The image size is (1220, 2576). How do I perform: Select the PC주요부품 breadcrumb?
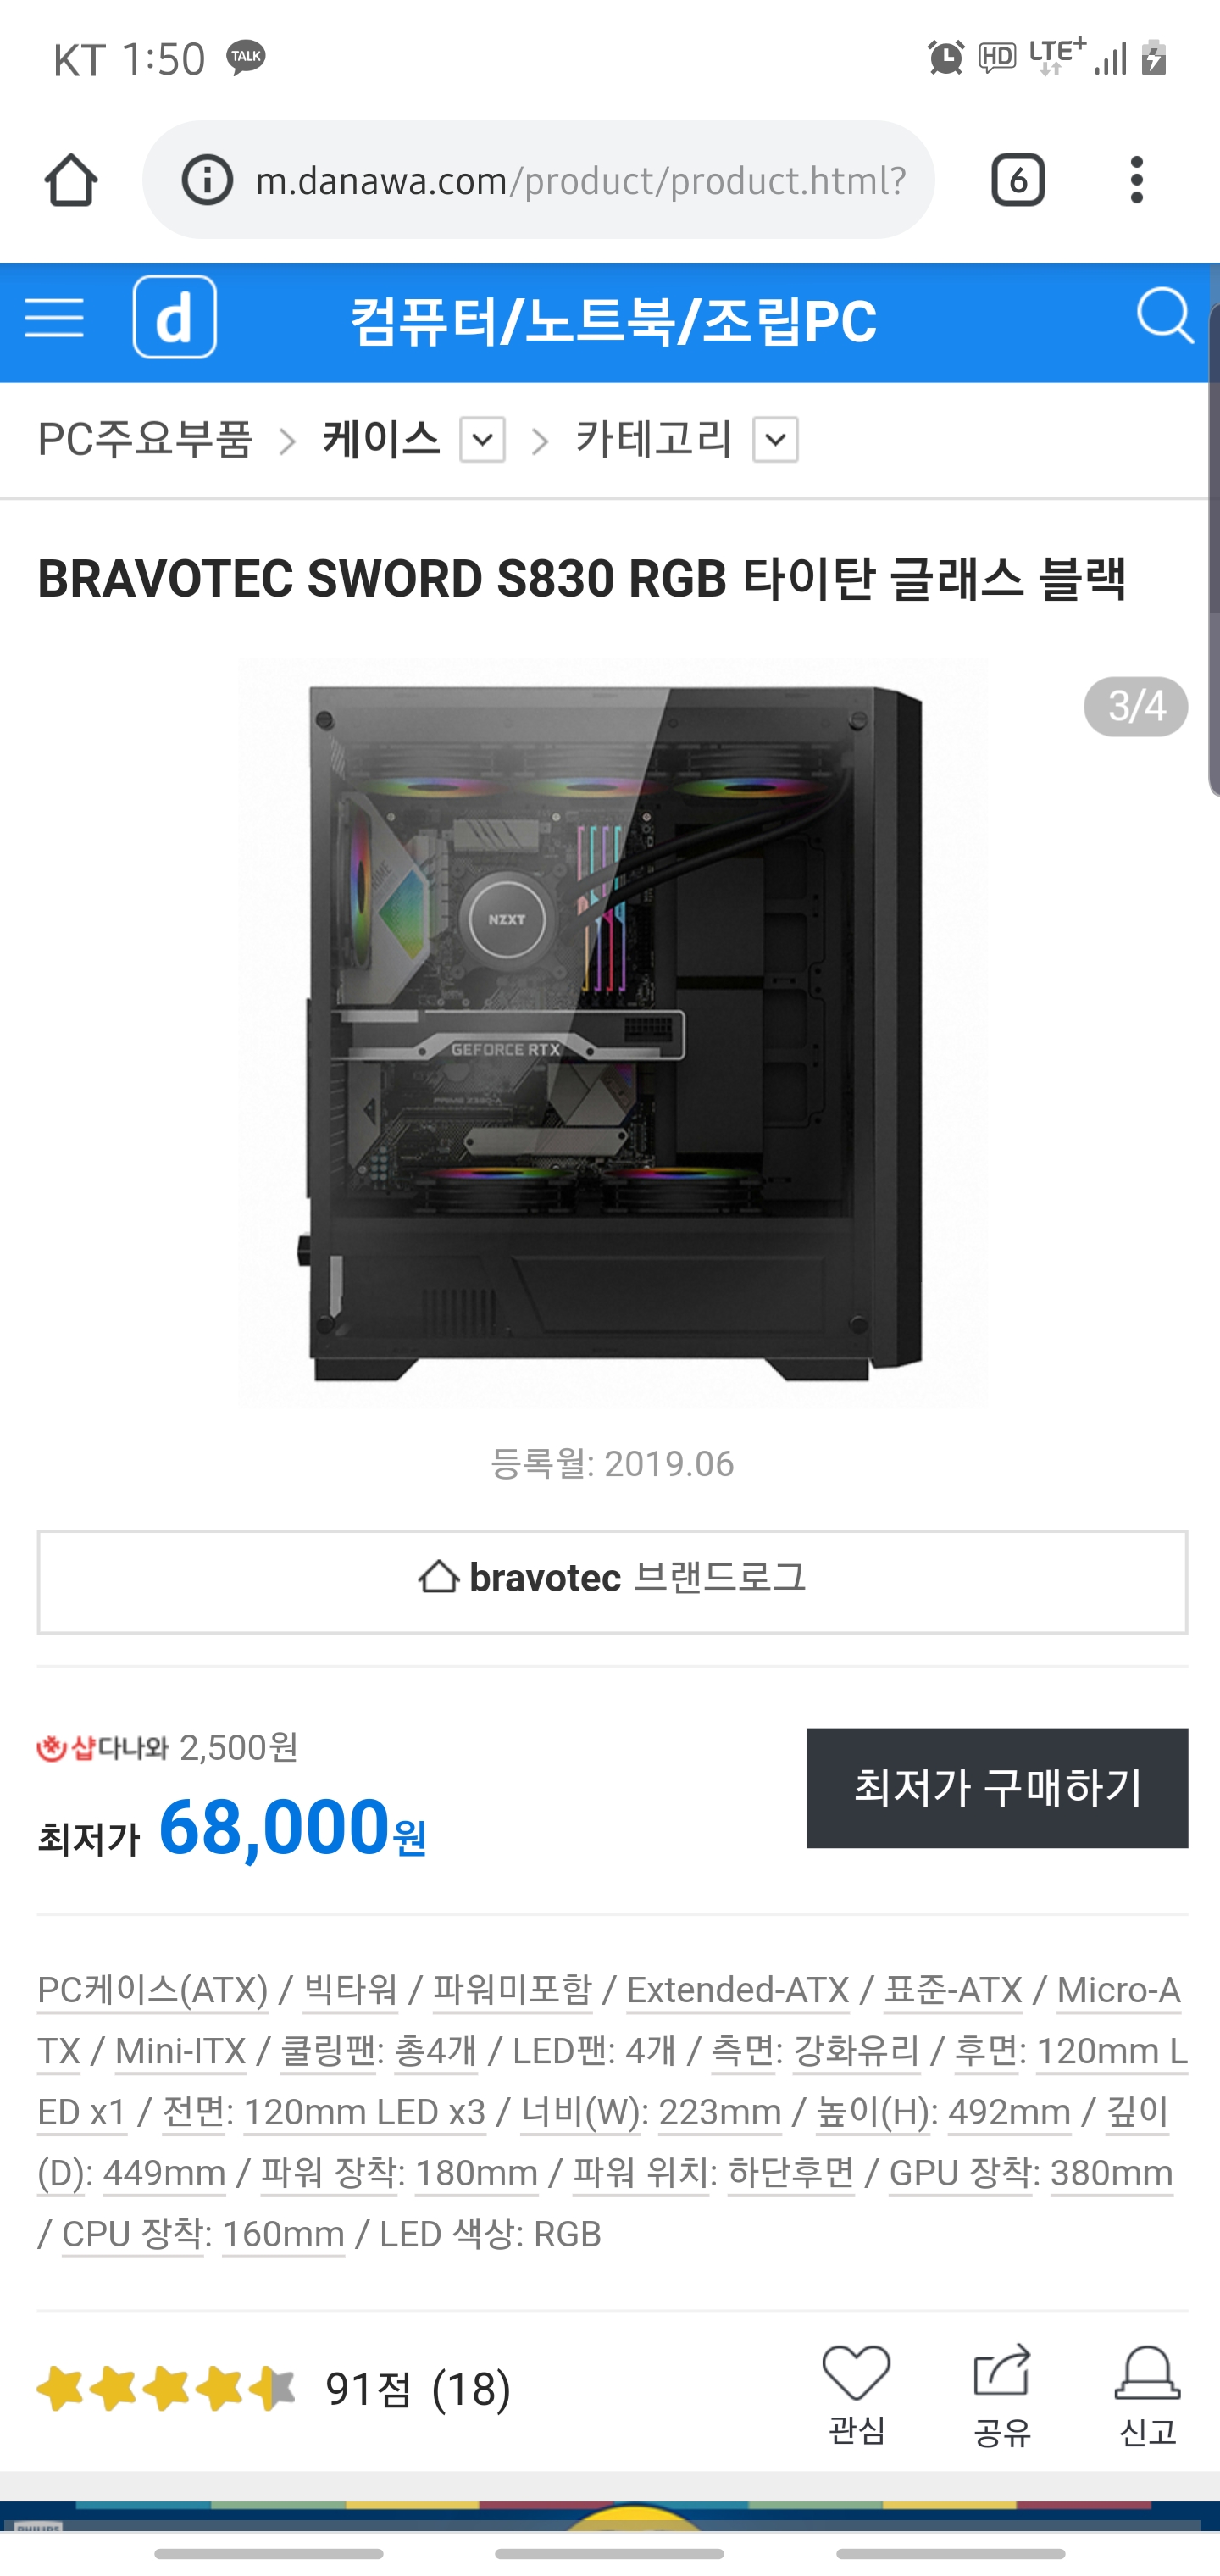tap(145, 439)
